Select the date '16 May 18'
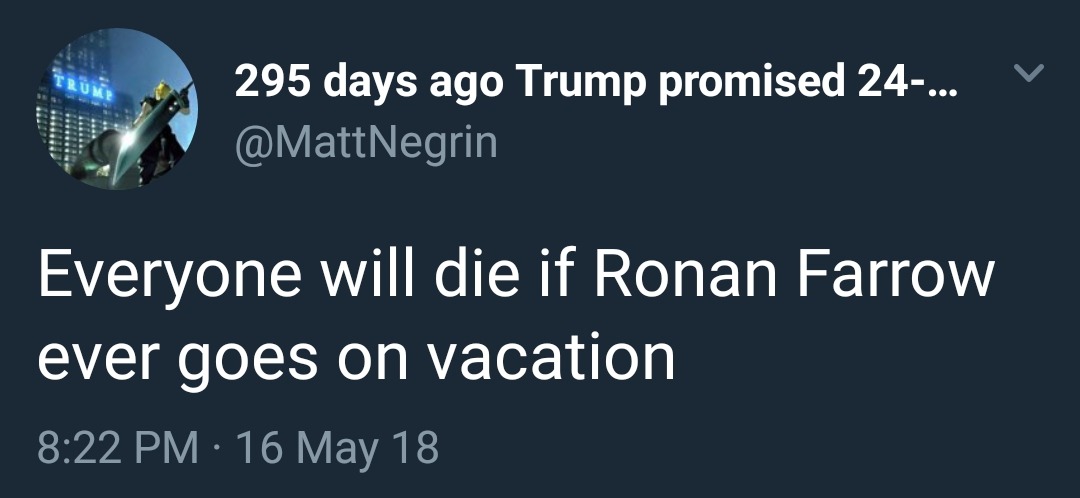Screen dimensions: 1080x498 tap(336, 447)
